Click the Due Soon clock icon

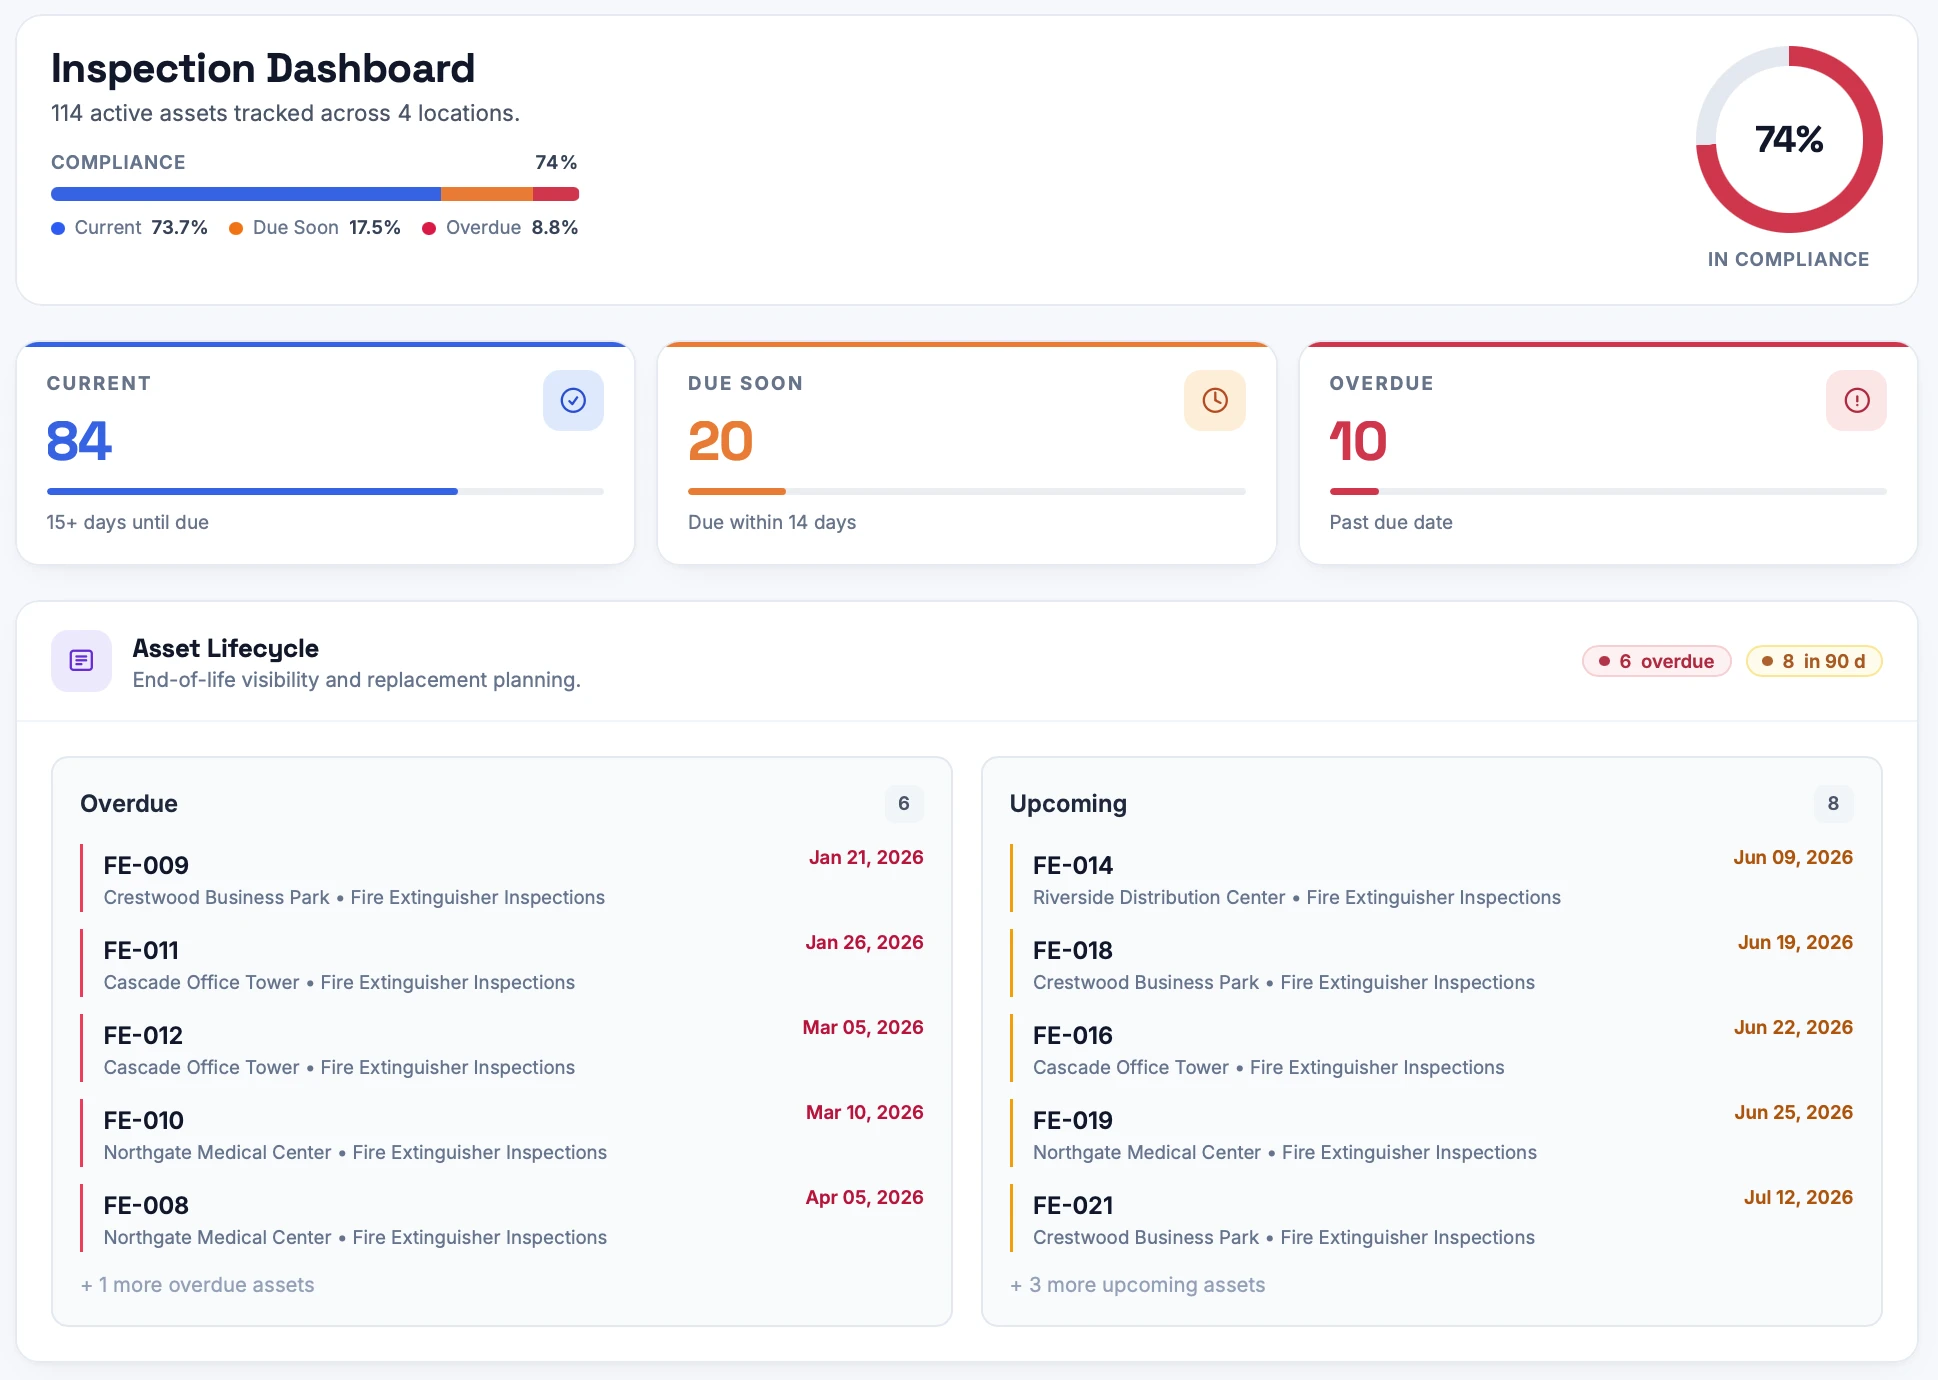pyautogui.click(x=1215, y=401)
